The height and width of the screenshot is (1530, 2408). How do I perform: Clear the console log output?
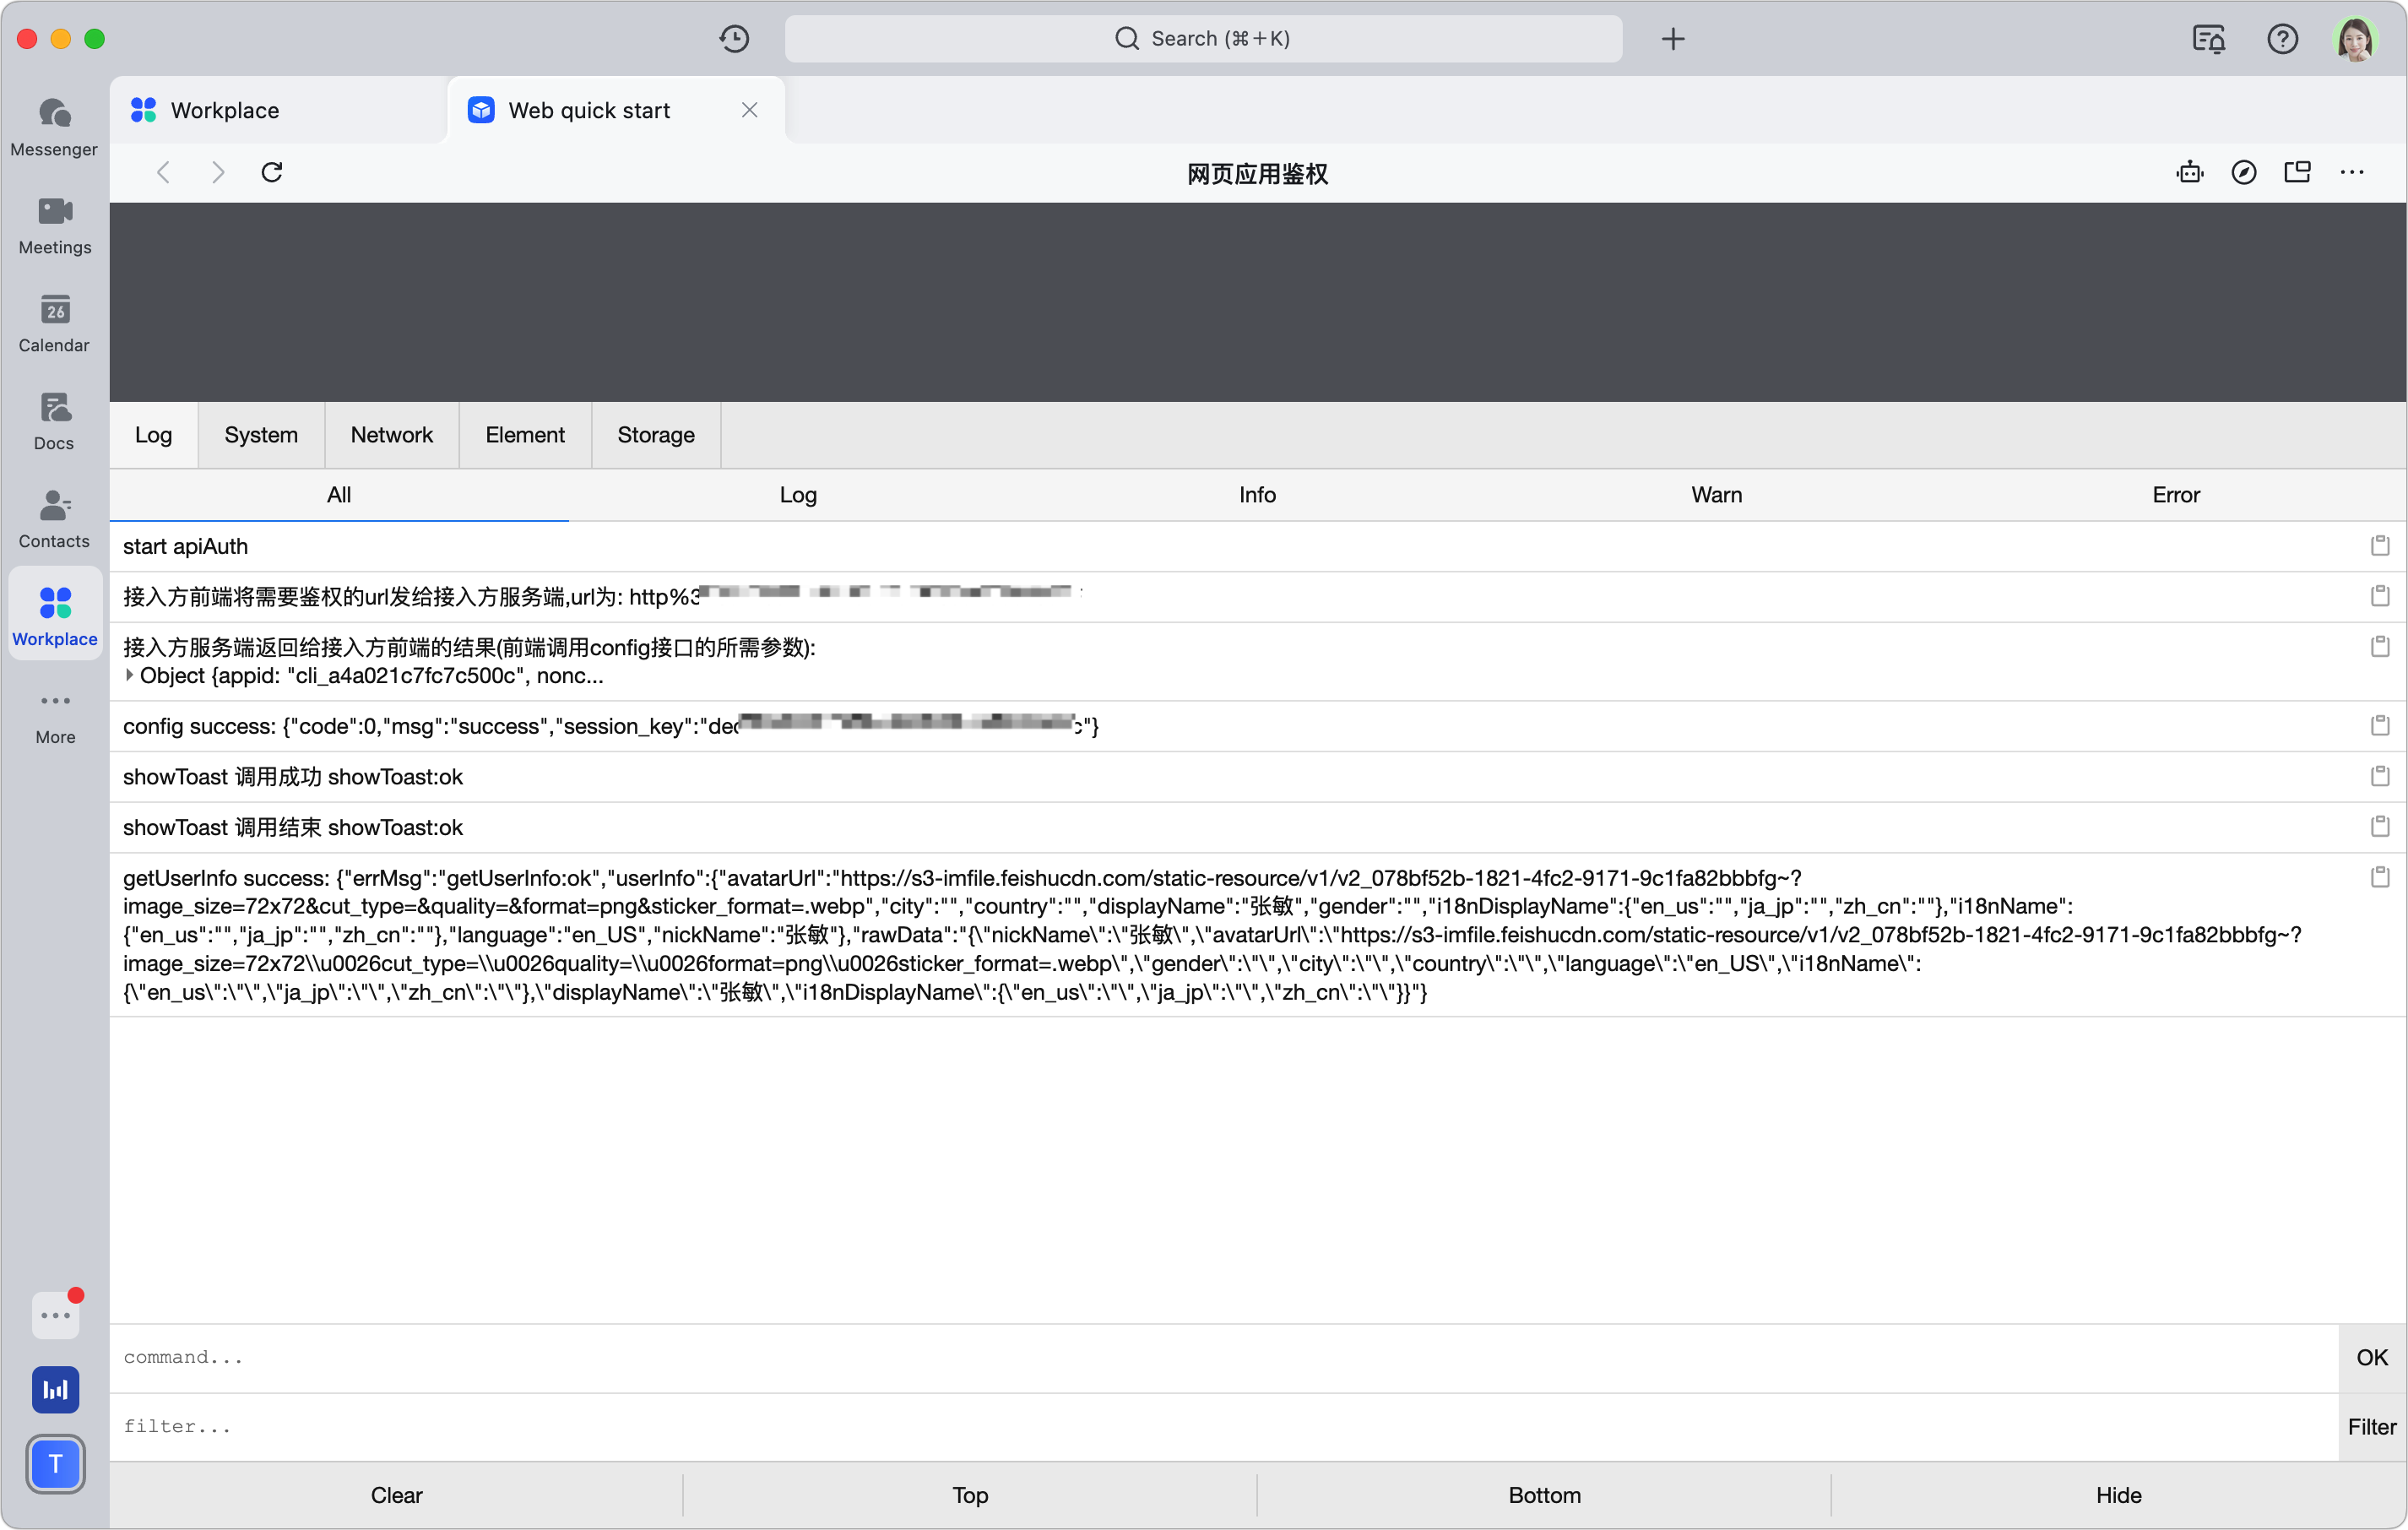[396, 1495]
